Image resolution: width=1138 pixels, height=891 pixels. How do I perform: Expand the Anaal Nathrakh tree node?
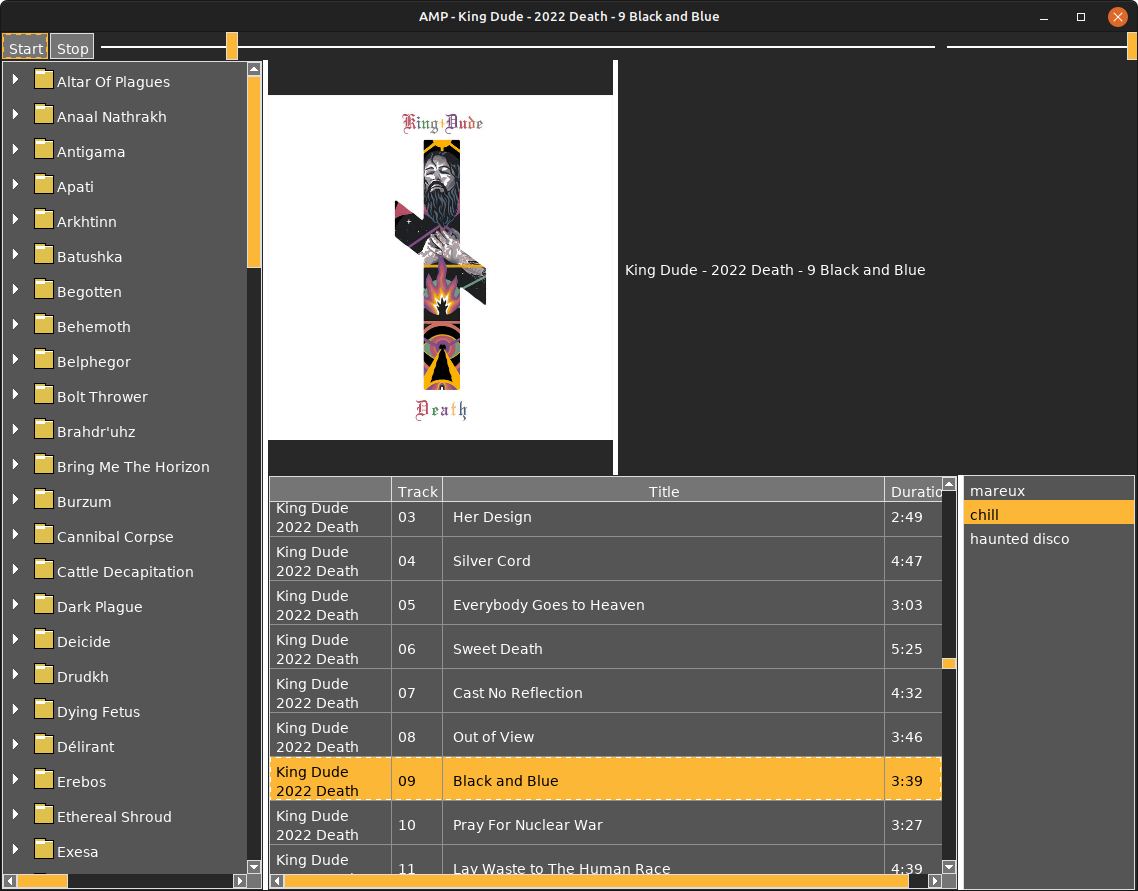click(15, 114)
